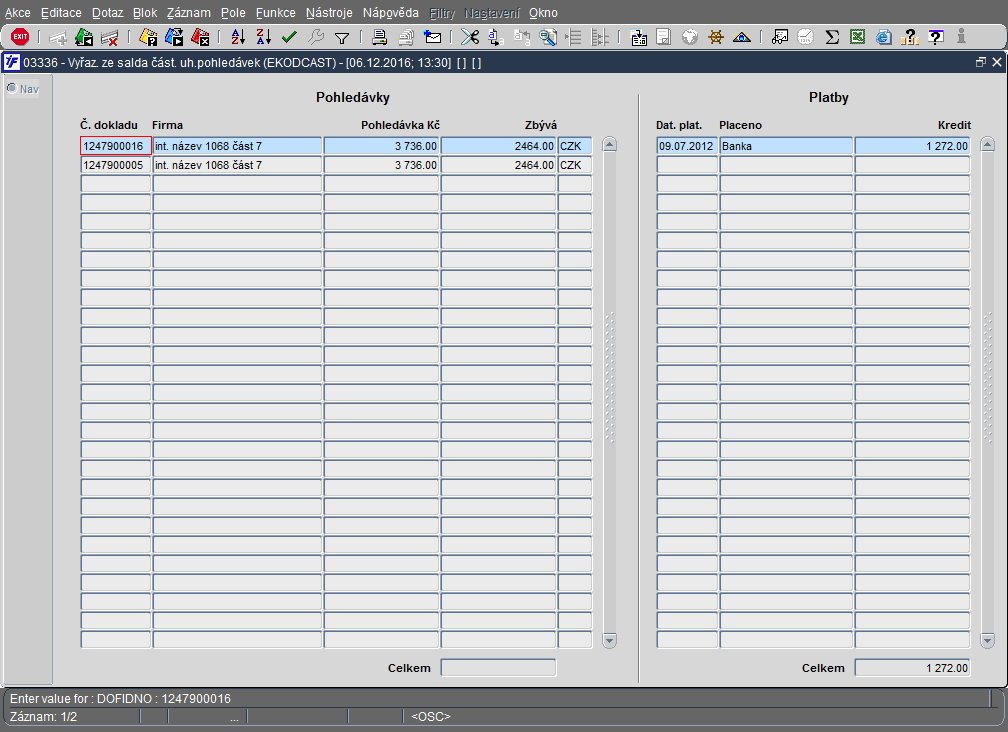This screenshot has width=1008, height=732.
Task: Click the red EXIT stop-sign icon
Action: (x=20, y=37)
